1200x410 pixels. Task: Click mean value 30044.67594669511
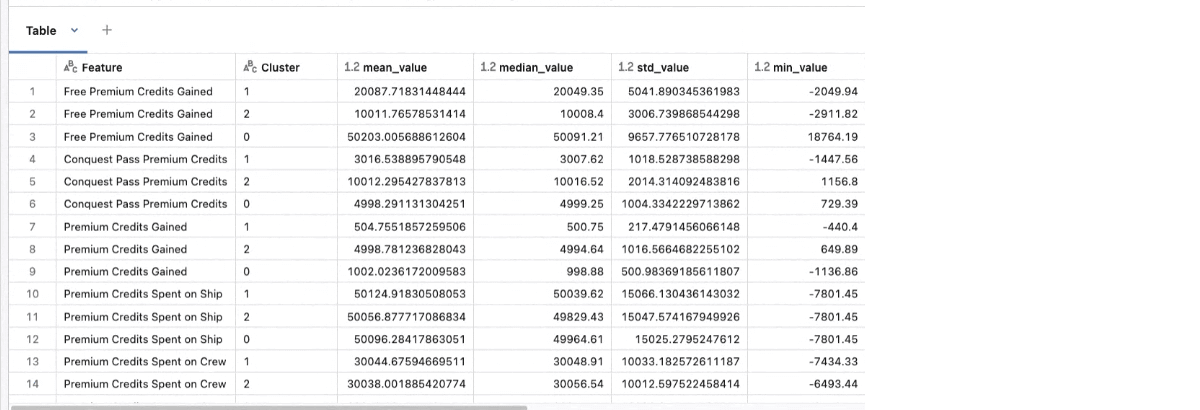[x=410, y=361]
